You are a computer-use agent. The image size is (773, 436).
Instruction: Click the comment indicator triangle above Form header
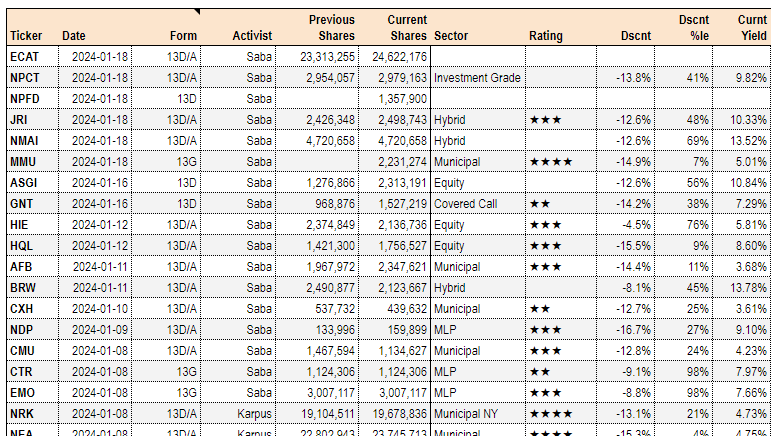[198, 11]
